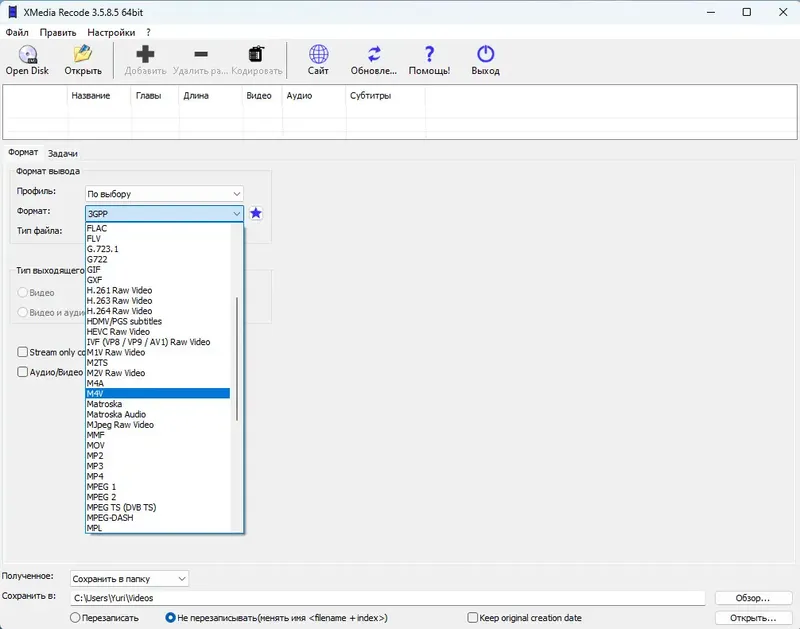Select M2TS in the format list
This screenshot has width=800, height=629.
158,363
